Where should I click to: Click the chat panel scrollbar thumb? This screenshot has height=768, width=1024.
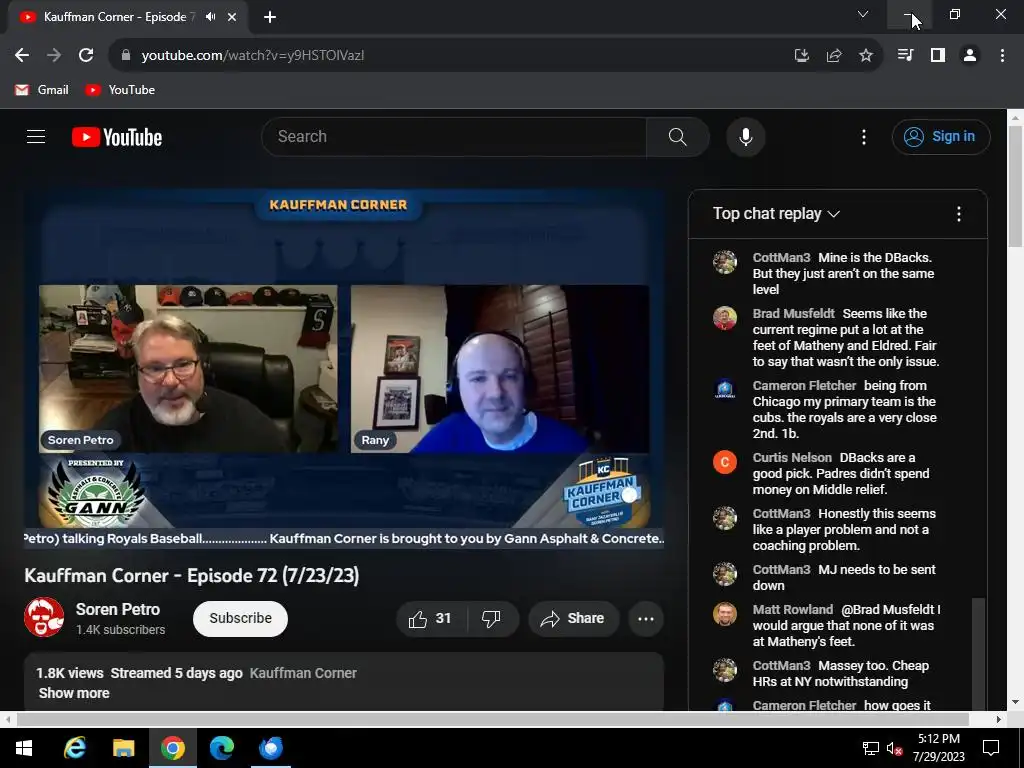[x=977, y=653]
